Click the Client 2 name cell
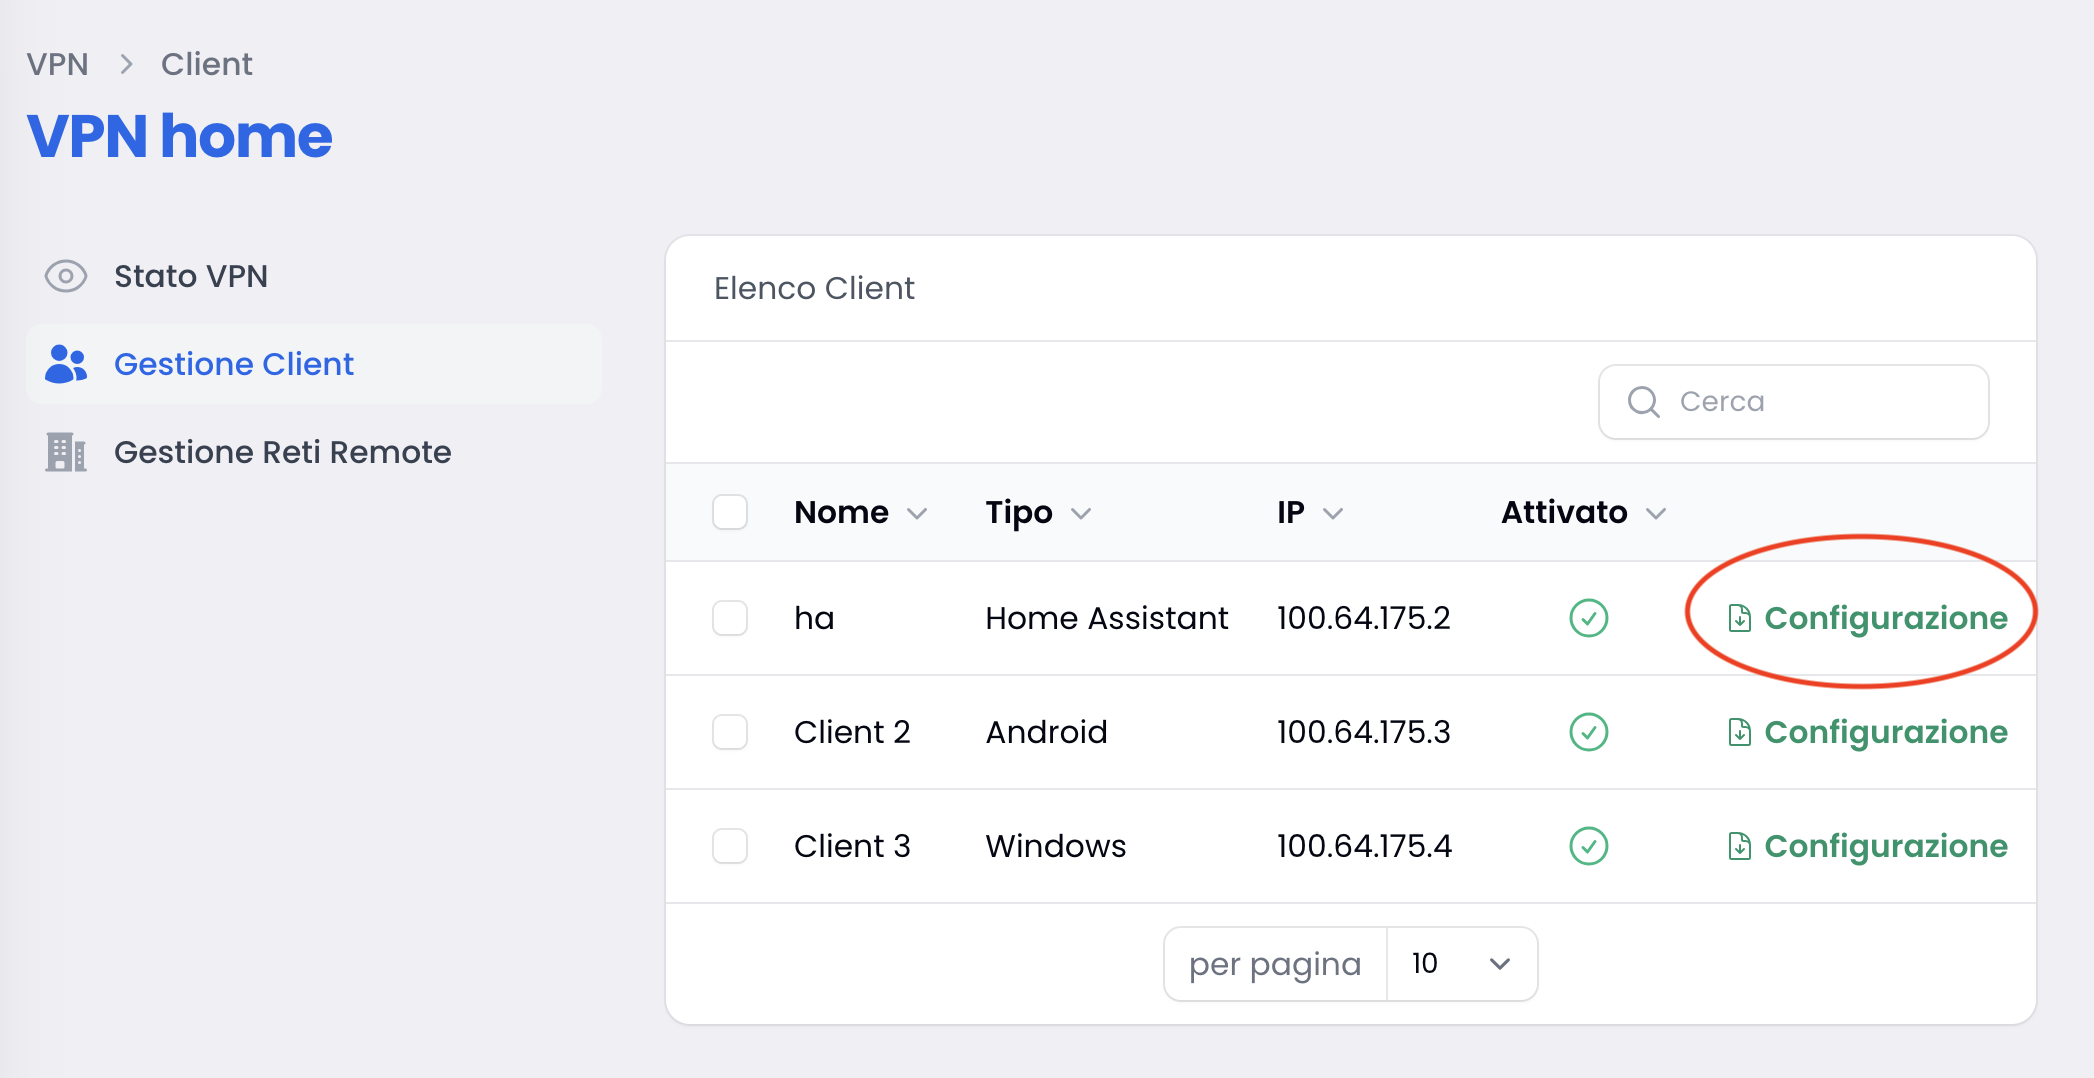 tap(852, 732)
